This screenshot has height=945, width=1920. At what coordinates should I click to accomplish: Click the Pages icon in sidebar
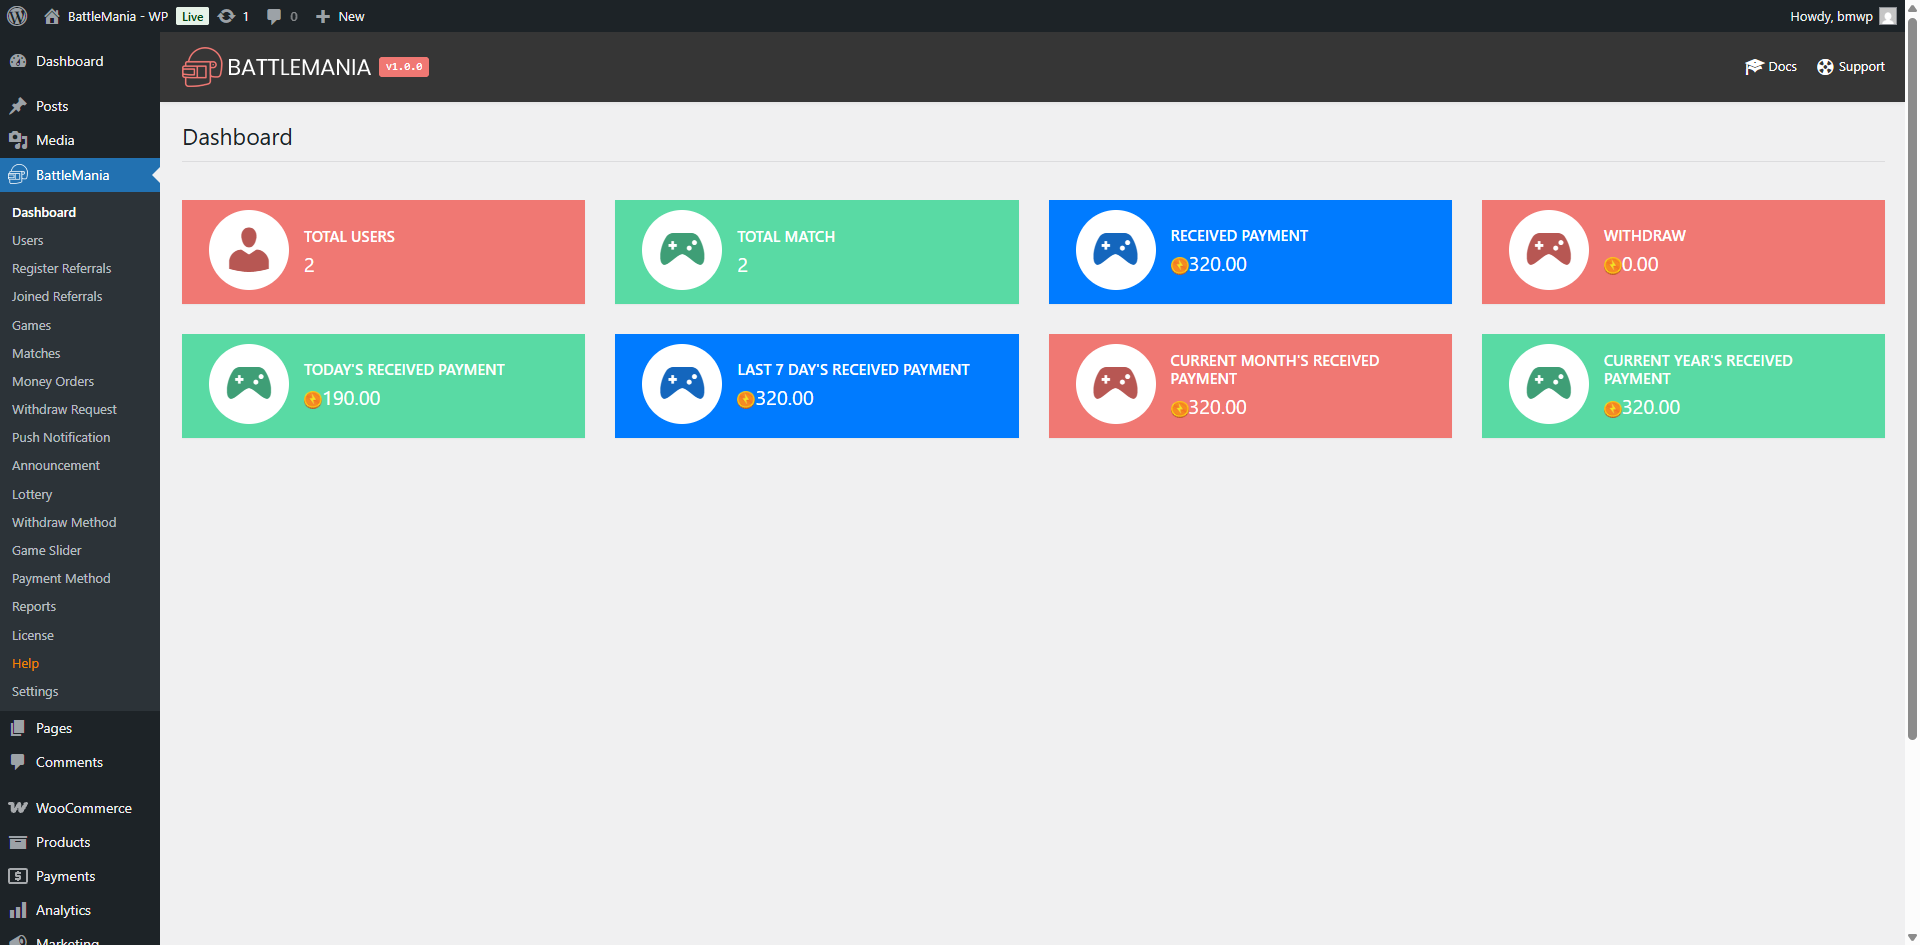tap(18, 728)
